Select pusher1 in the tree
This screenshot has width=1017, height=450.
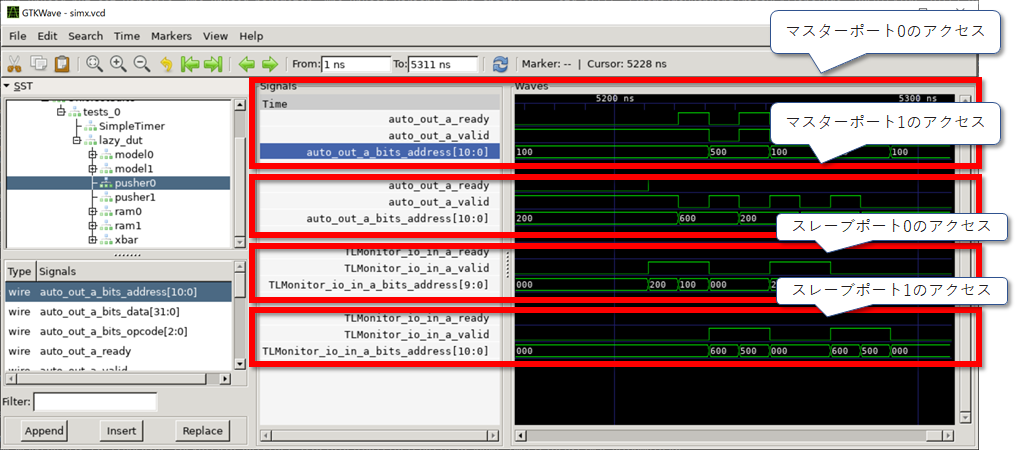(x=135, y=197)
